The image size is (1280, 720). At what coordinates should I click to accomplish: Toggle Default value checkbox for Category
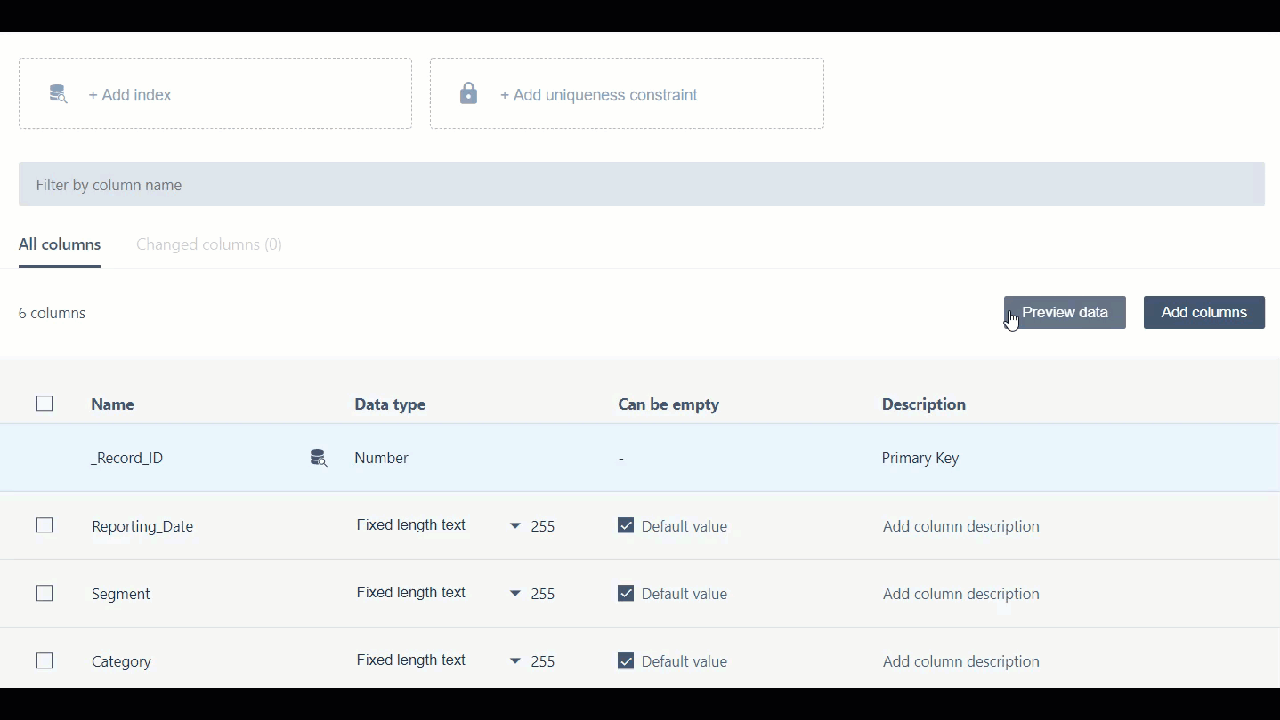(x=626, y=661)
